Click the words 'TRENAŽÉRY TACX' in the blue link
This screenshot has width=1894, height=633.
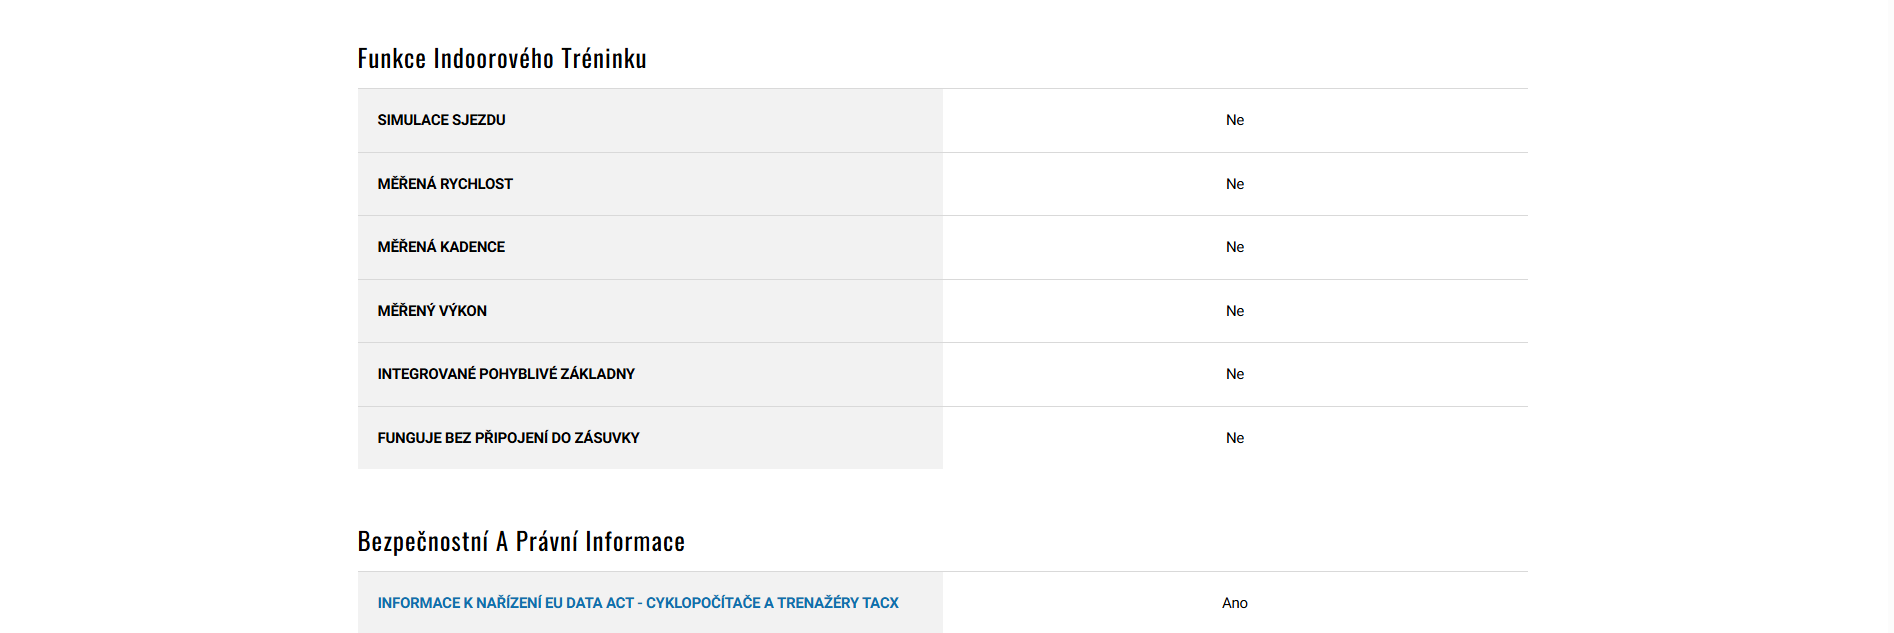tap(838, 603)
